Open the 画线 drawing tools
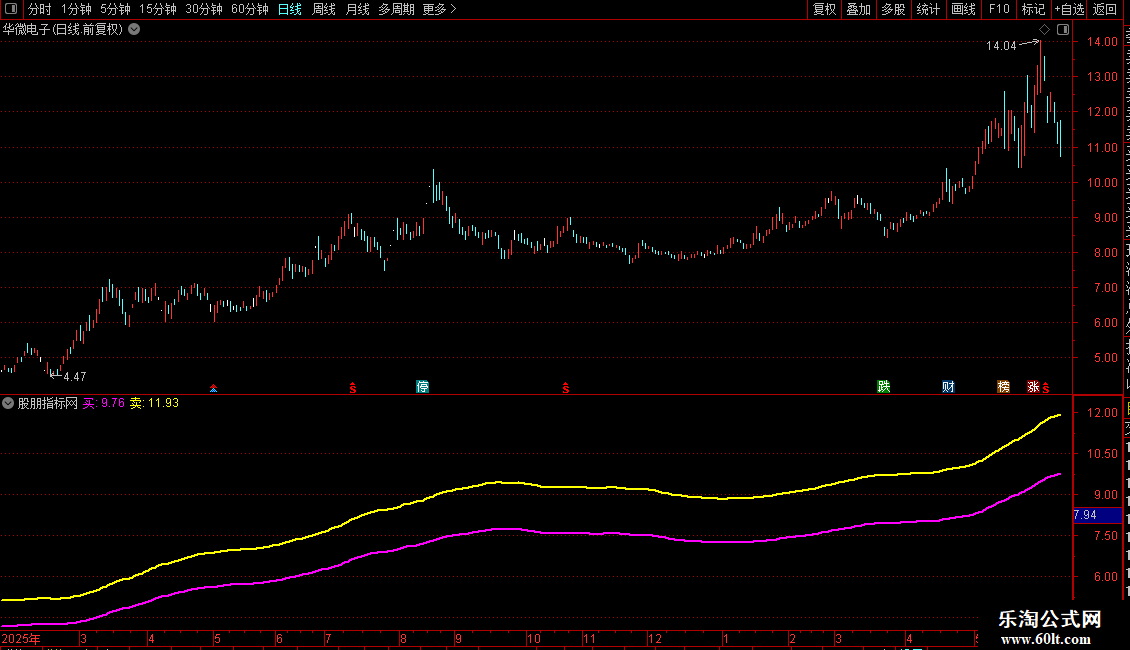The width and height of the screenshot is (1130, 650). pyautogui.click(x=963, y=9)
